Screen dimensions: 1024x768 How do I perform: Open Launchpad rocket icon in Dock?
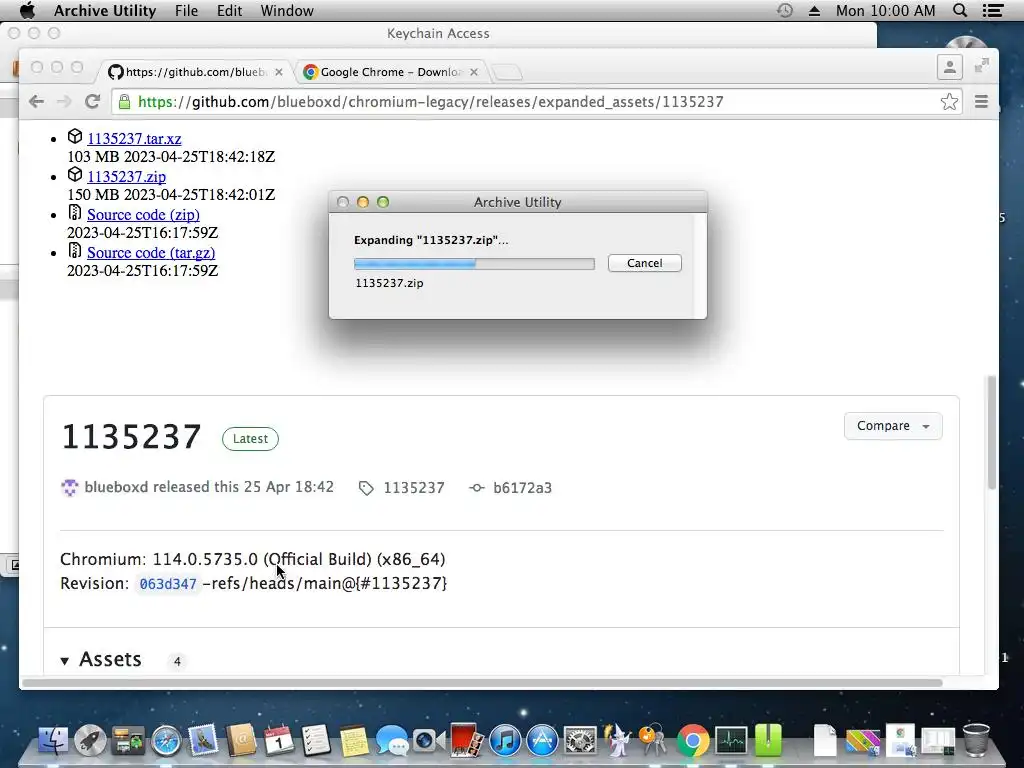click(90, 741)
